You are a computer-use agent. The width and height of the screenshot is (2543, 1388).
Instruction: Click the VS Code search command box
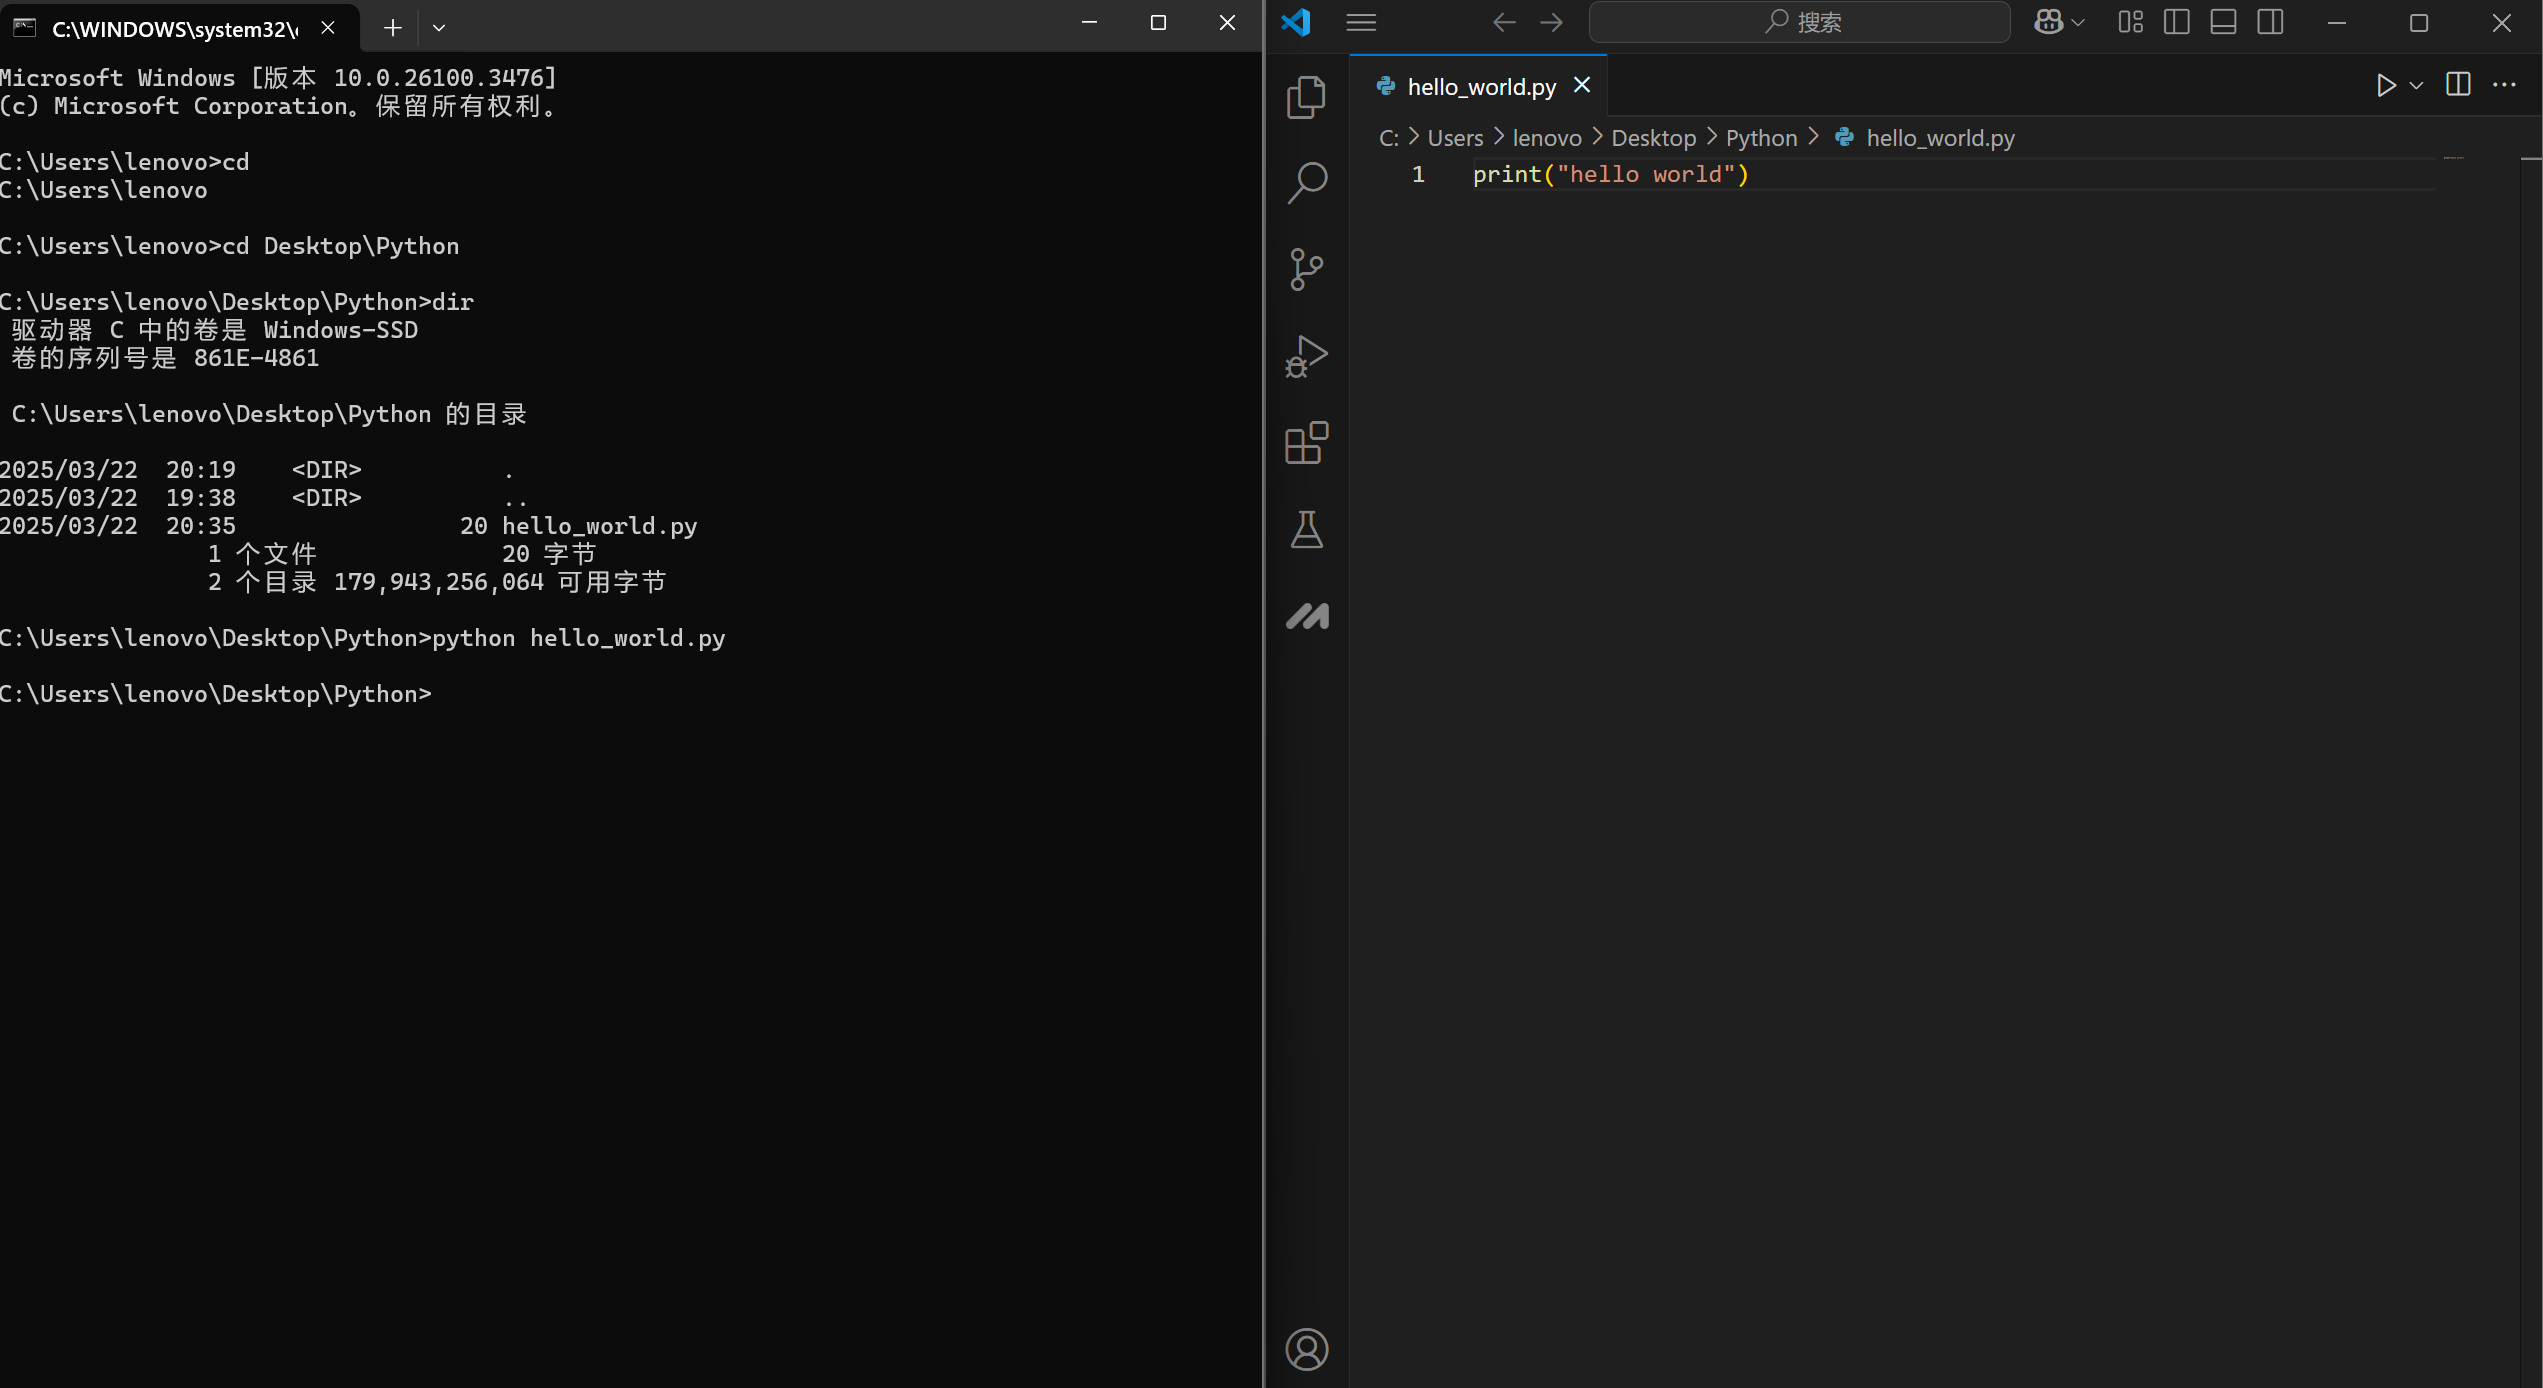click(x=1799, y=22)
